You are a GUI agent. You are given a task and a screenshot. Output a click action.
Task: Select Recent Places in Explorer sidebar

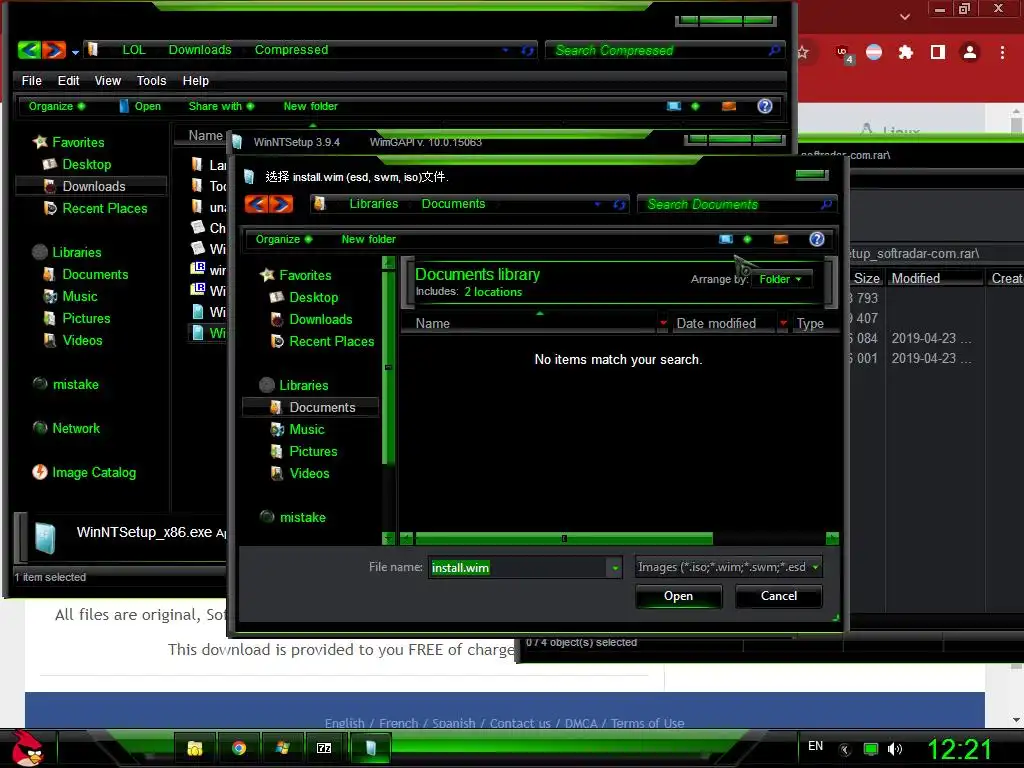point(104,208)
